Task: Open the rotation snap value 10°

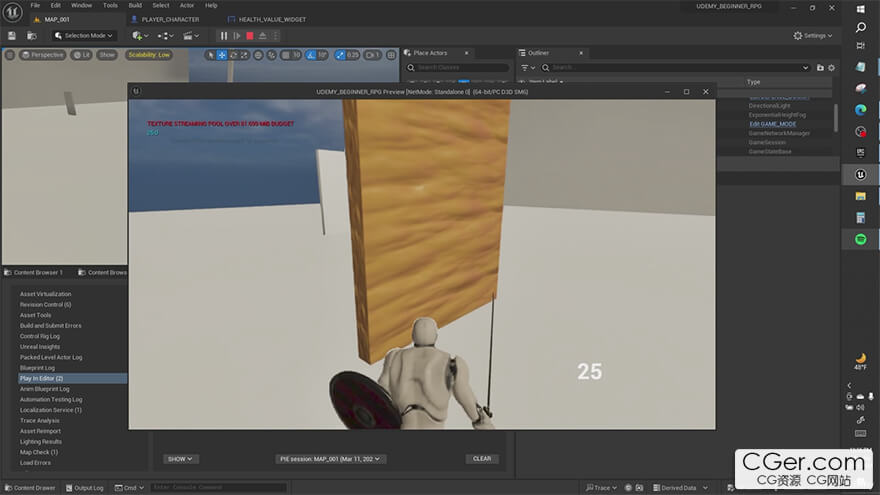Action: 322,55
